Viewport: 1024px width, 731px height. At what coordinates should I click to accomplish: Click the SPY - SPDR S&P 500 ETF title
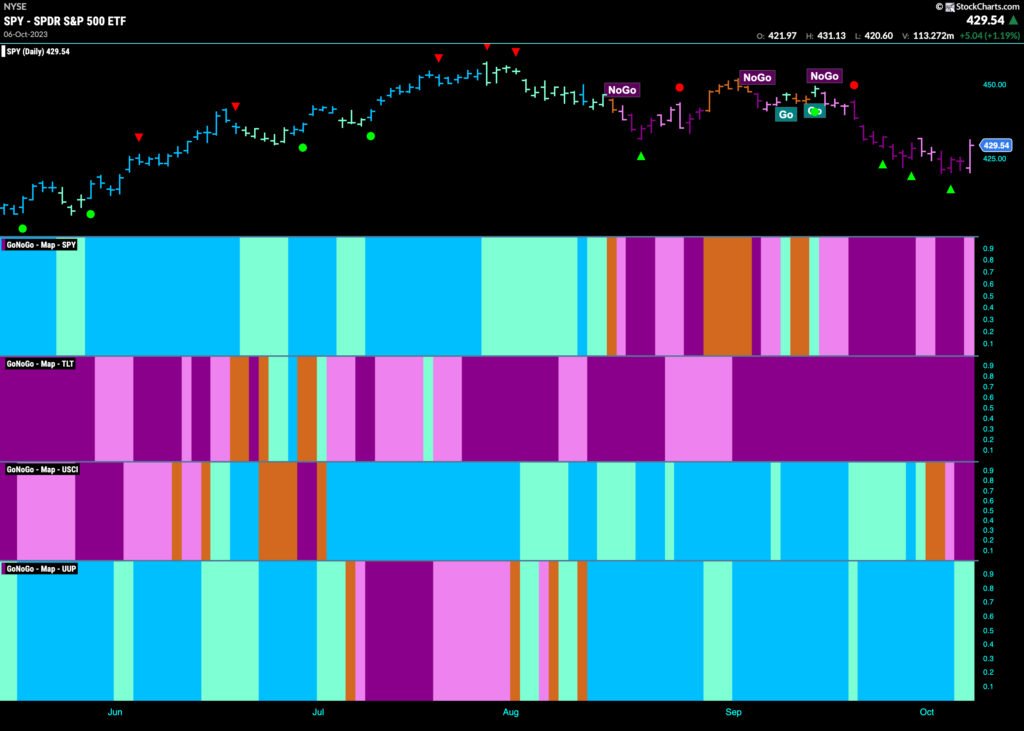(x=65, y=18)
